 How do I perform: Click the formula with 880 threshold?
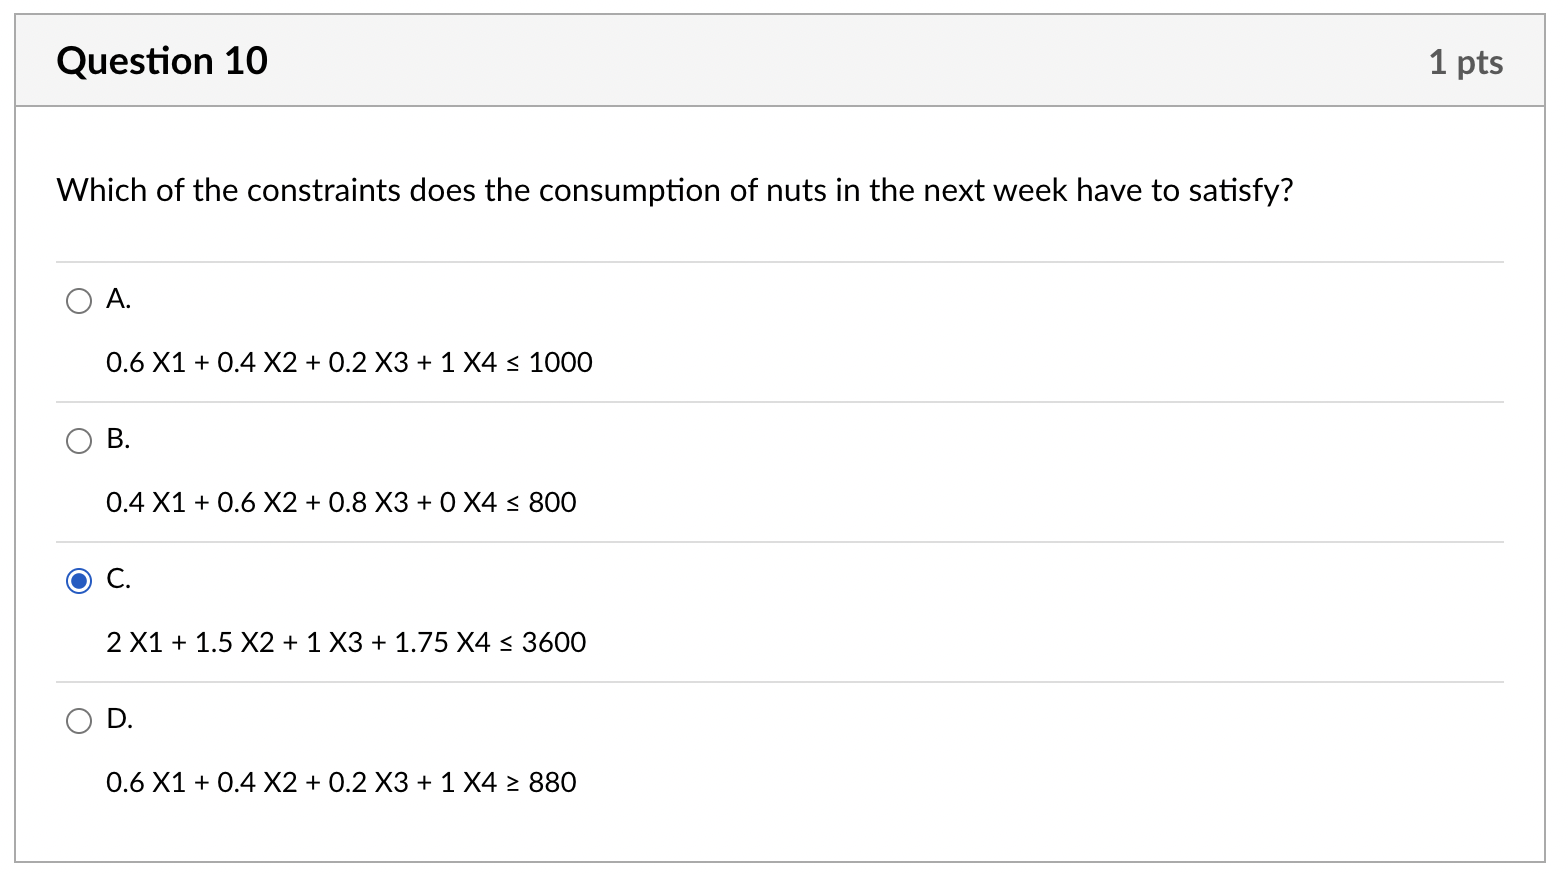(341, 782)
